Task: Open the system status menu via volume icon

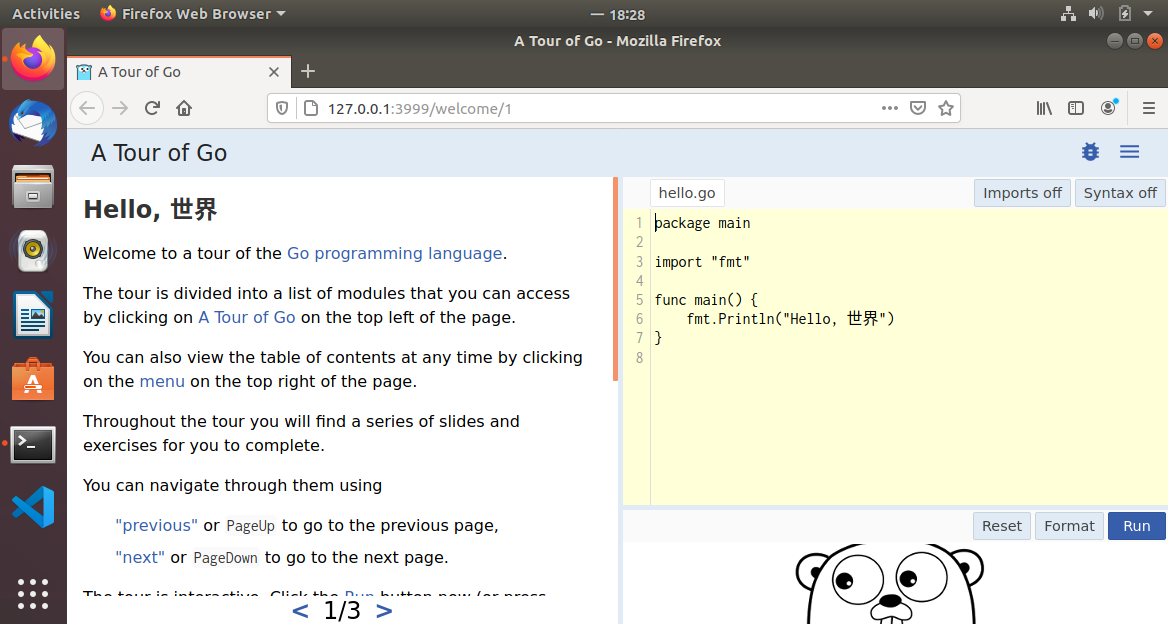Action: [1096, 13]
